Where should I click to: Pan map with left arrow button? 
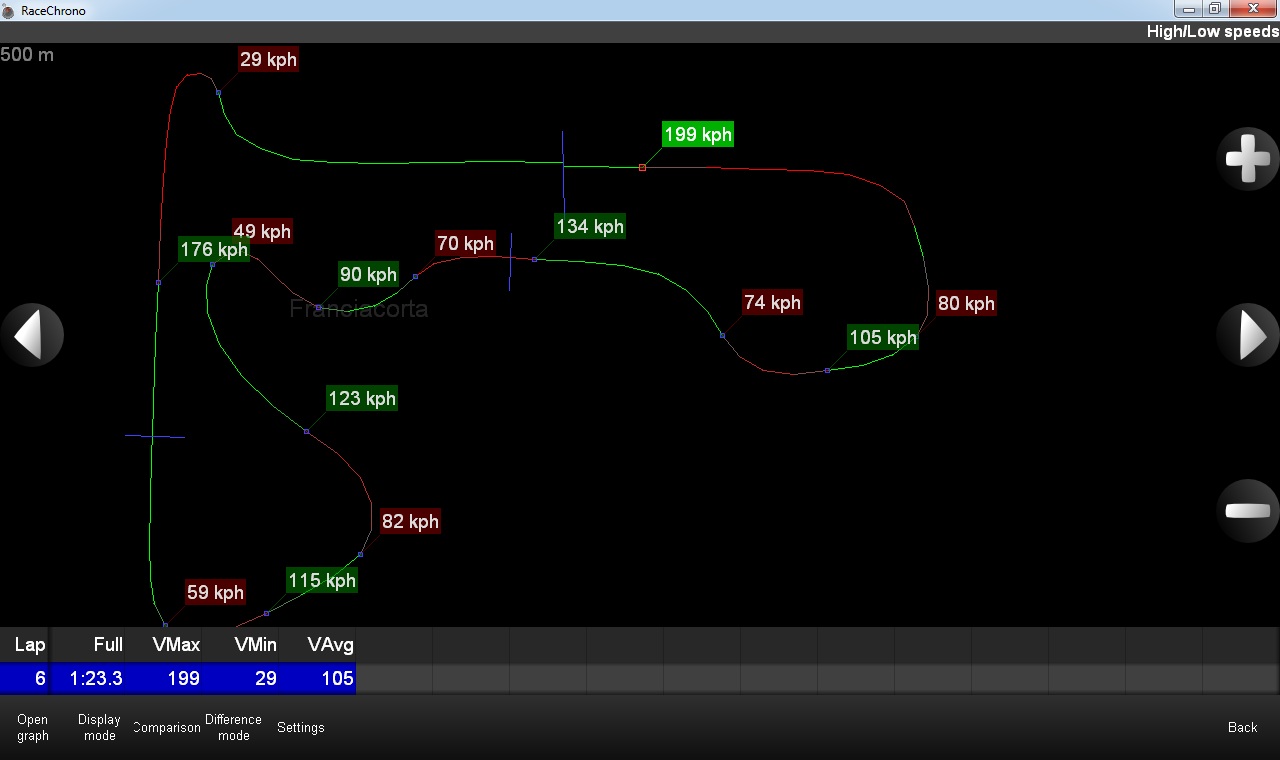click(x=32, y=335)
